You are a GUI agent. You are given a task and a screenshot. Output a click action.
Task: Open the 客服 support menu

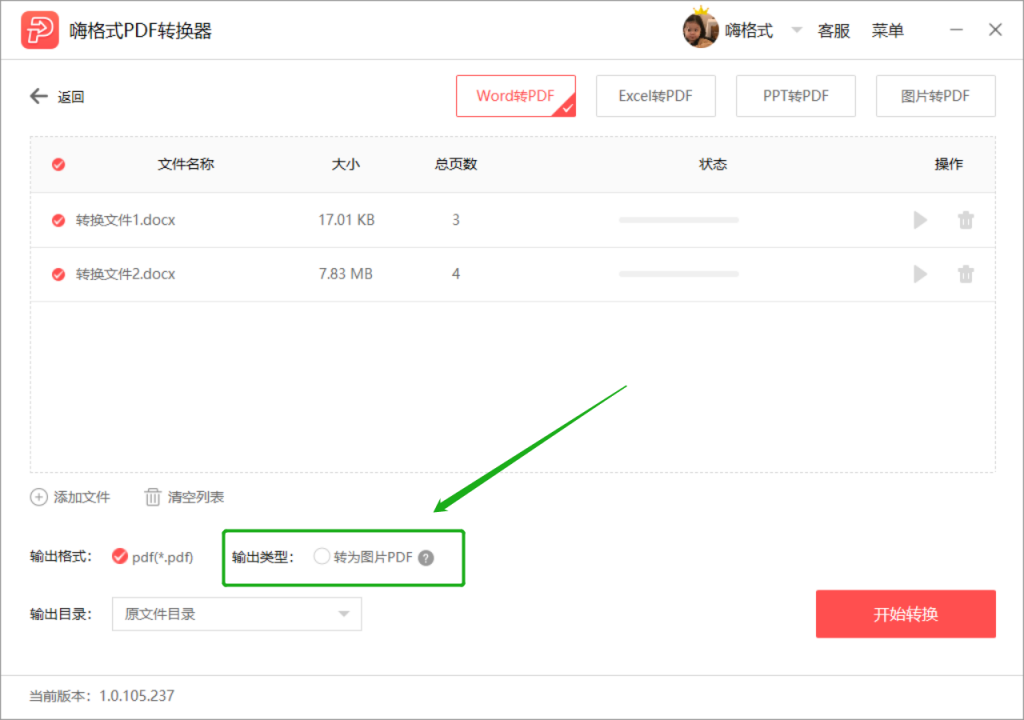click(x=833, y=31)
